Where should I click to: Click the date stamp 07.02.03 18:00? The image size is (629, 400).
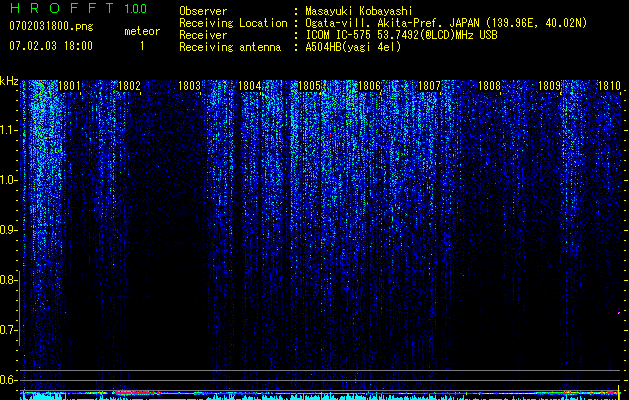[51, 46]
